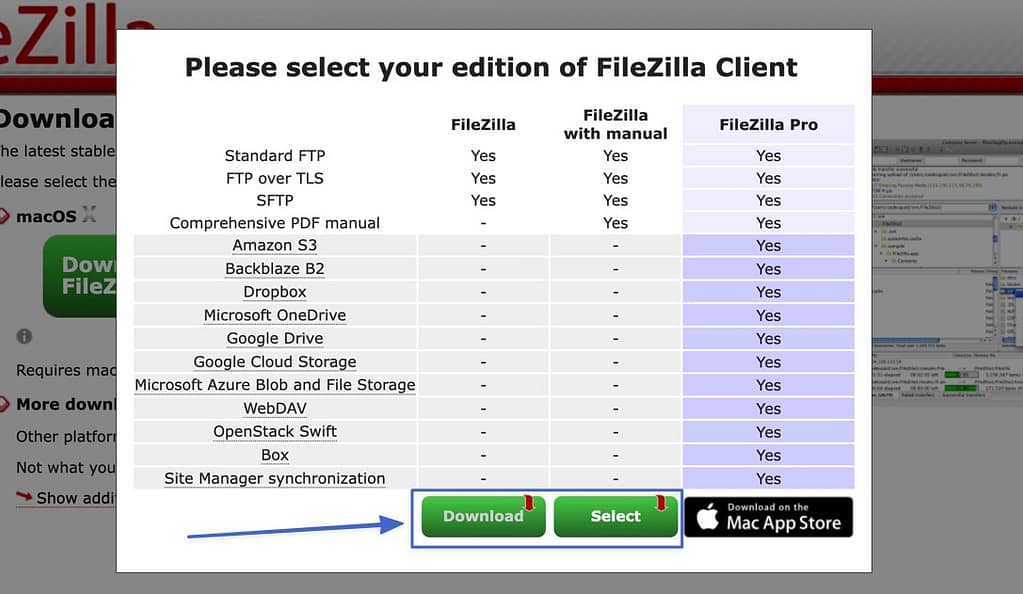Click the Apple logo on the App Store badge

pos(707,516)
